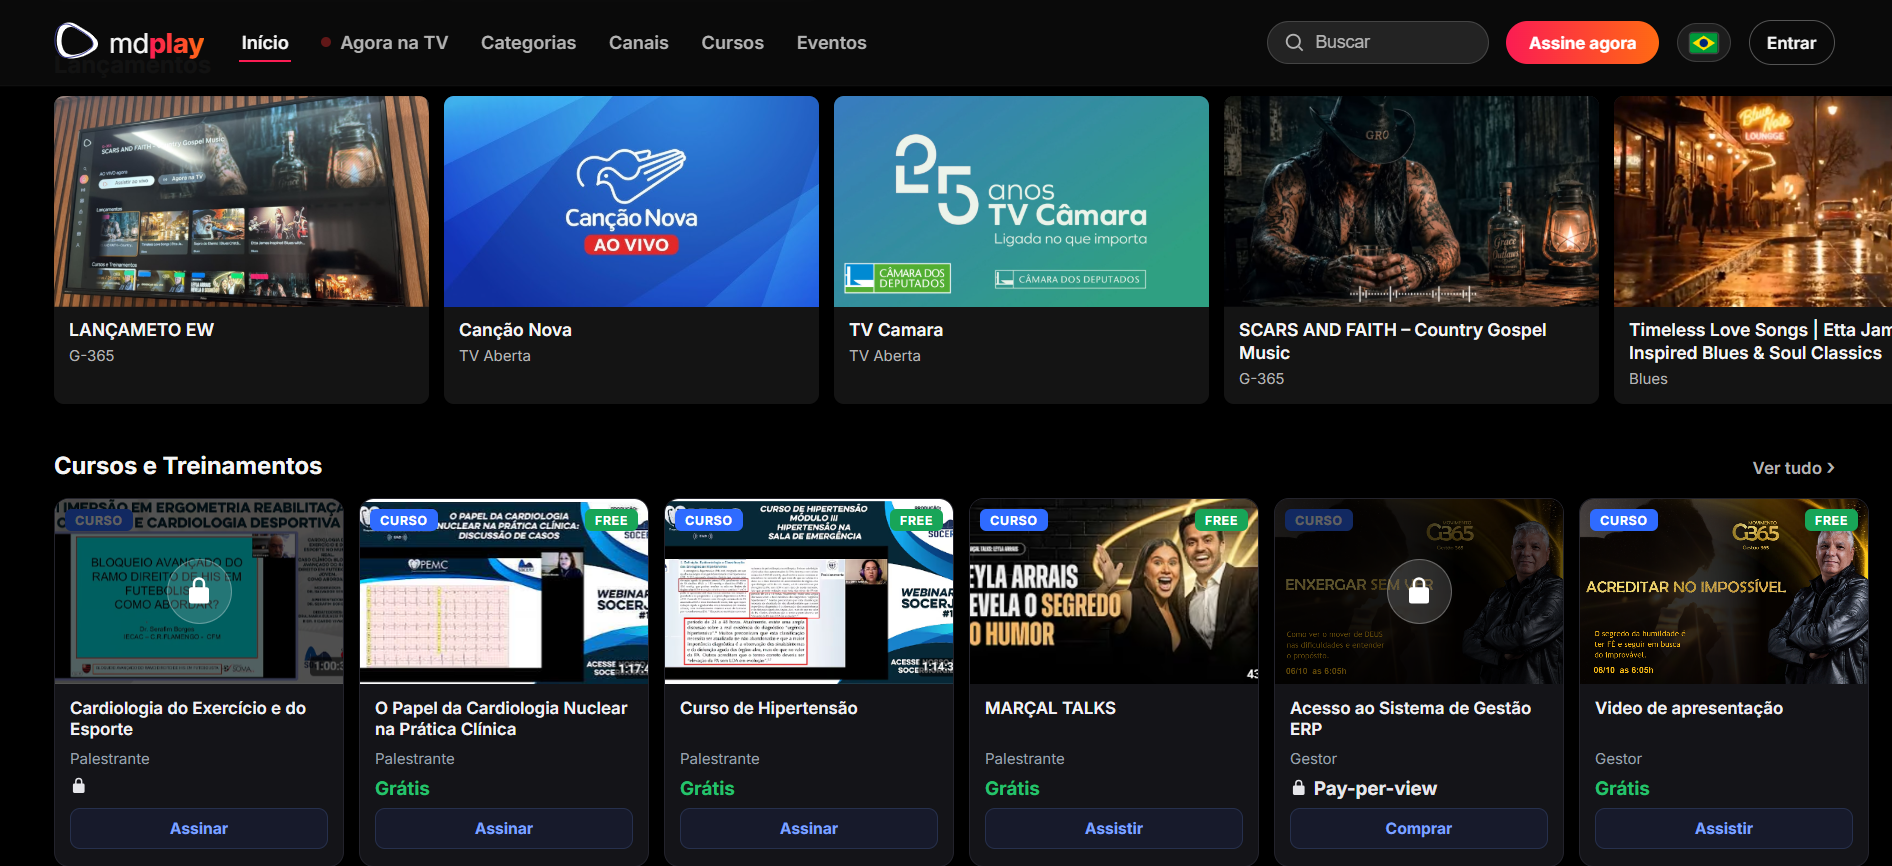Image resolution: width=1892 pixels, height=866 pixels.
Task: Click the Acesso ao Sistema de Gestão ERP title
Action: pos(1410,718)
